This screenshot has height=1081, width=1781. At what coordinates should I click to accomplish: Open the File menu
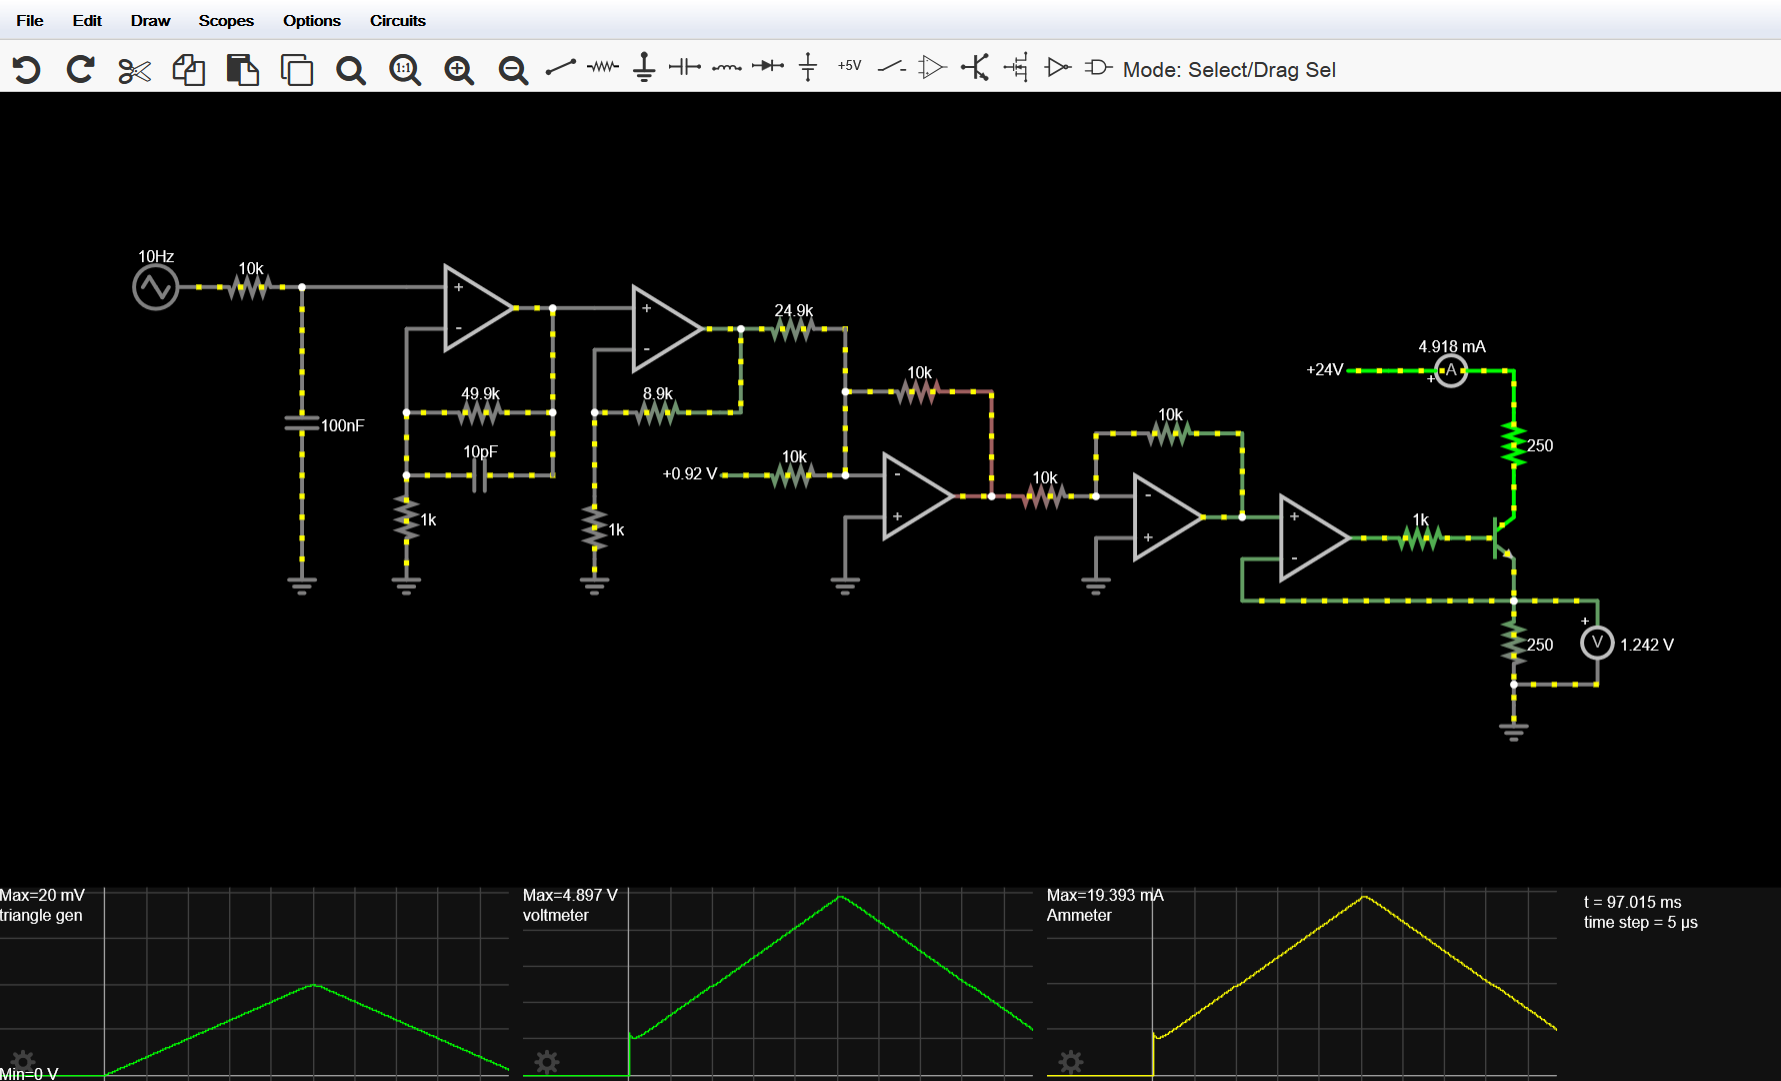click(x=30, y=20)
